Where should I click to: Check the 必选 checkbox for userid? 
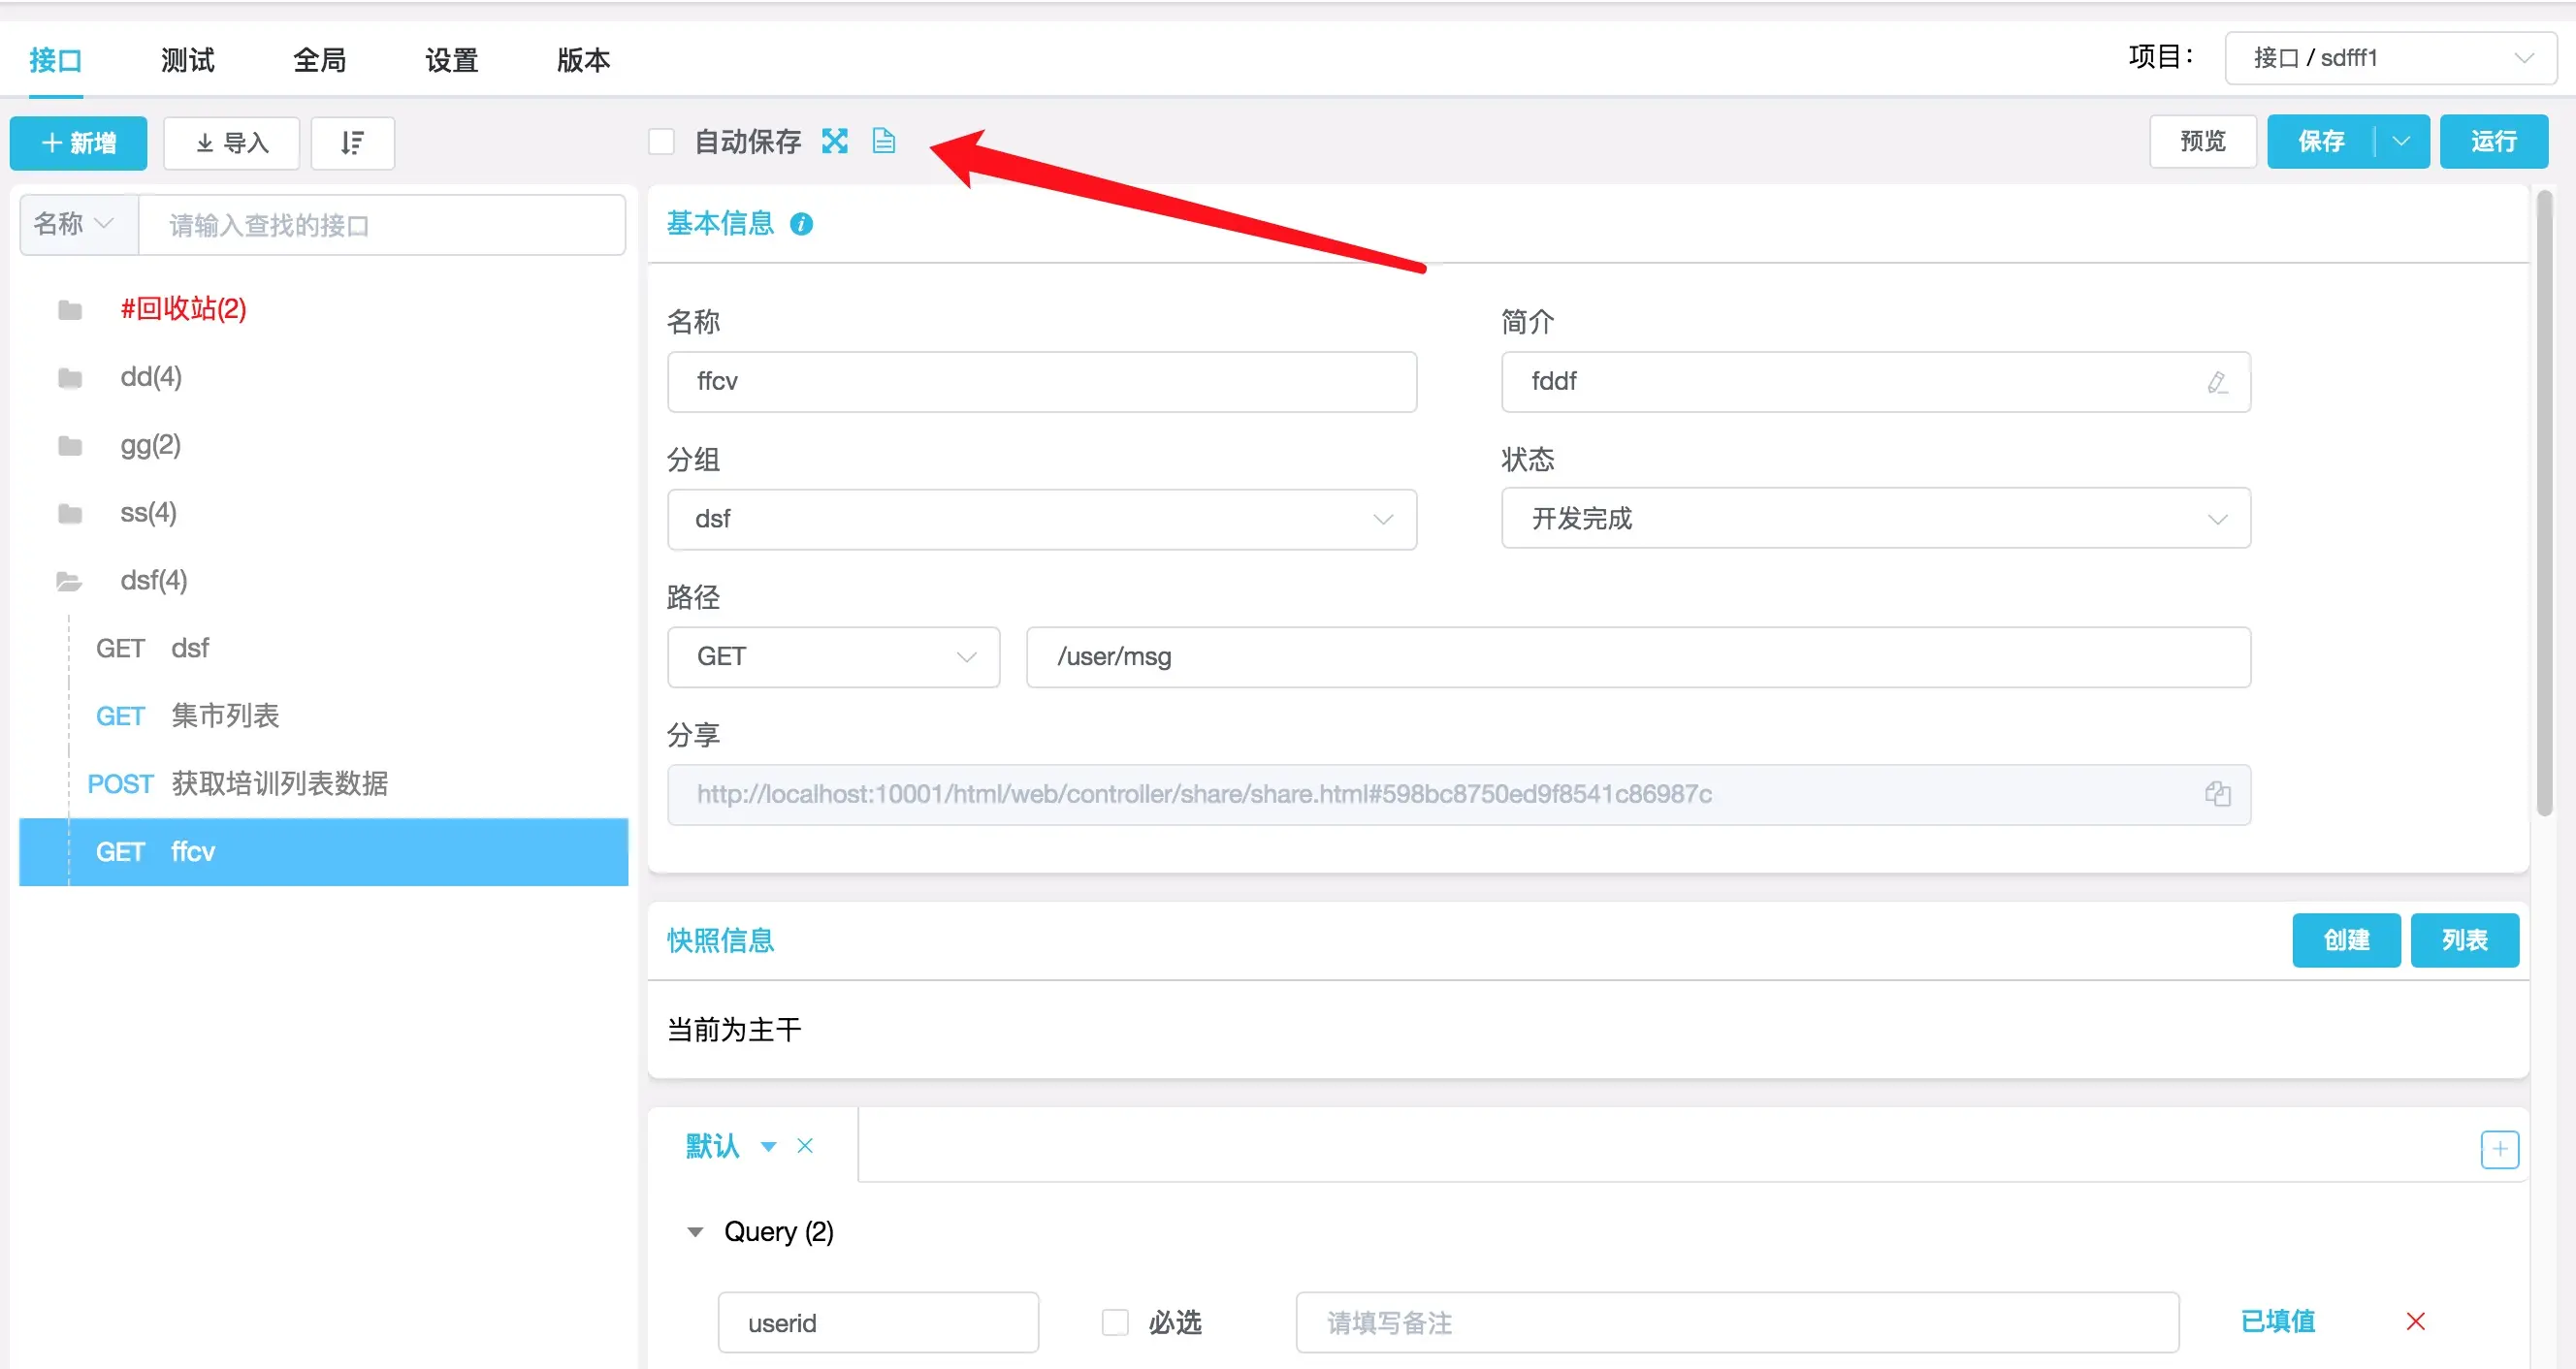click(x=1114, y=1322)
